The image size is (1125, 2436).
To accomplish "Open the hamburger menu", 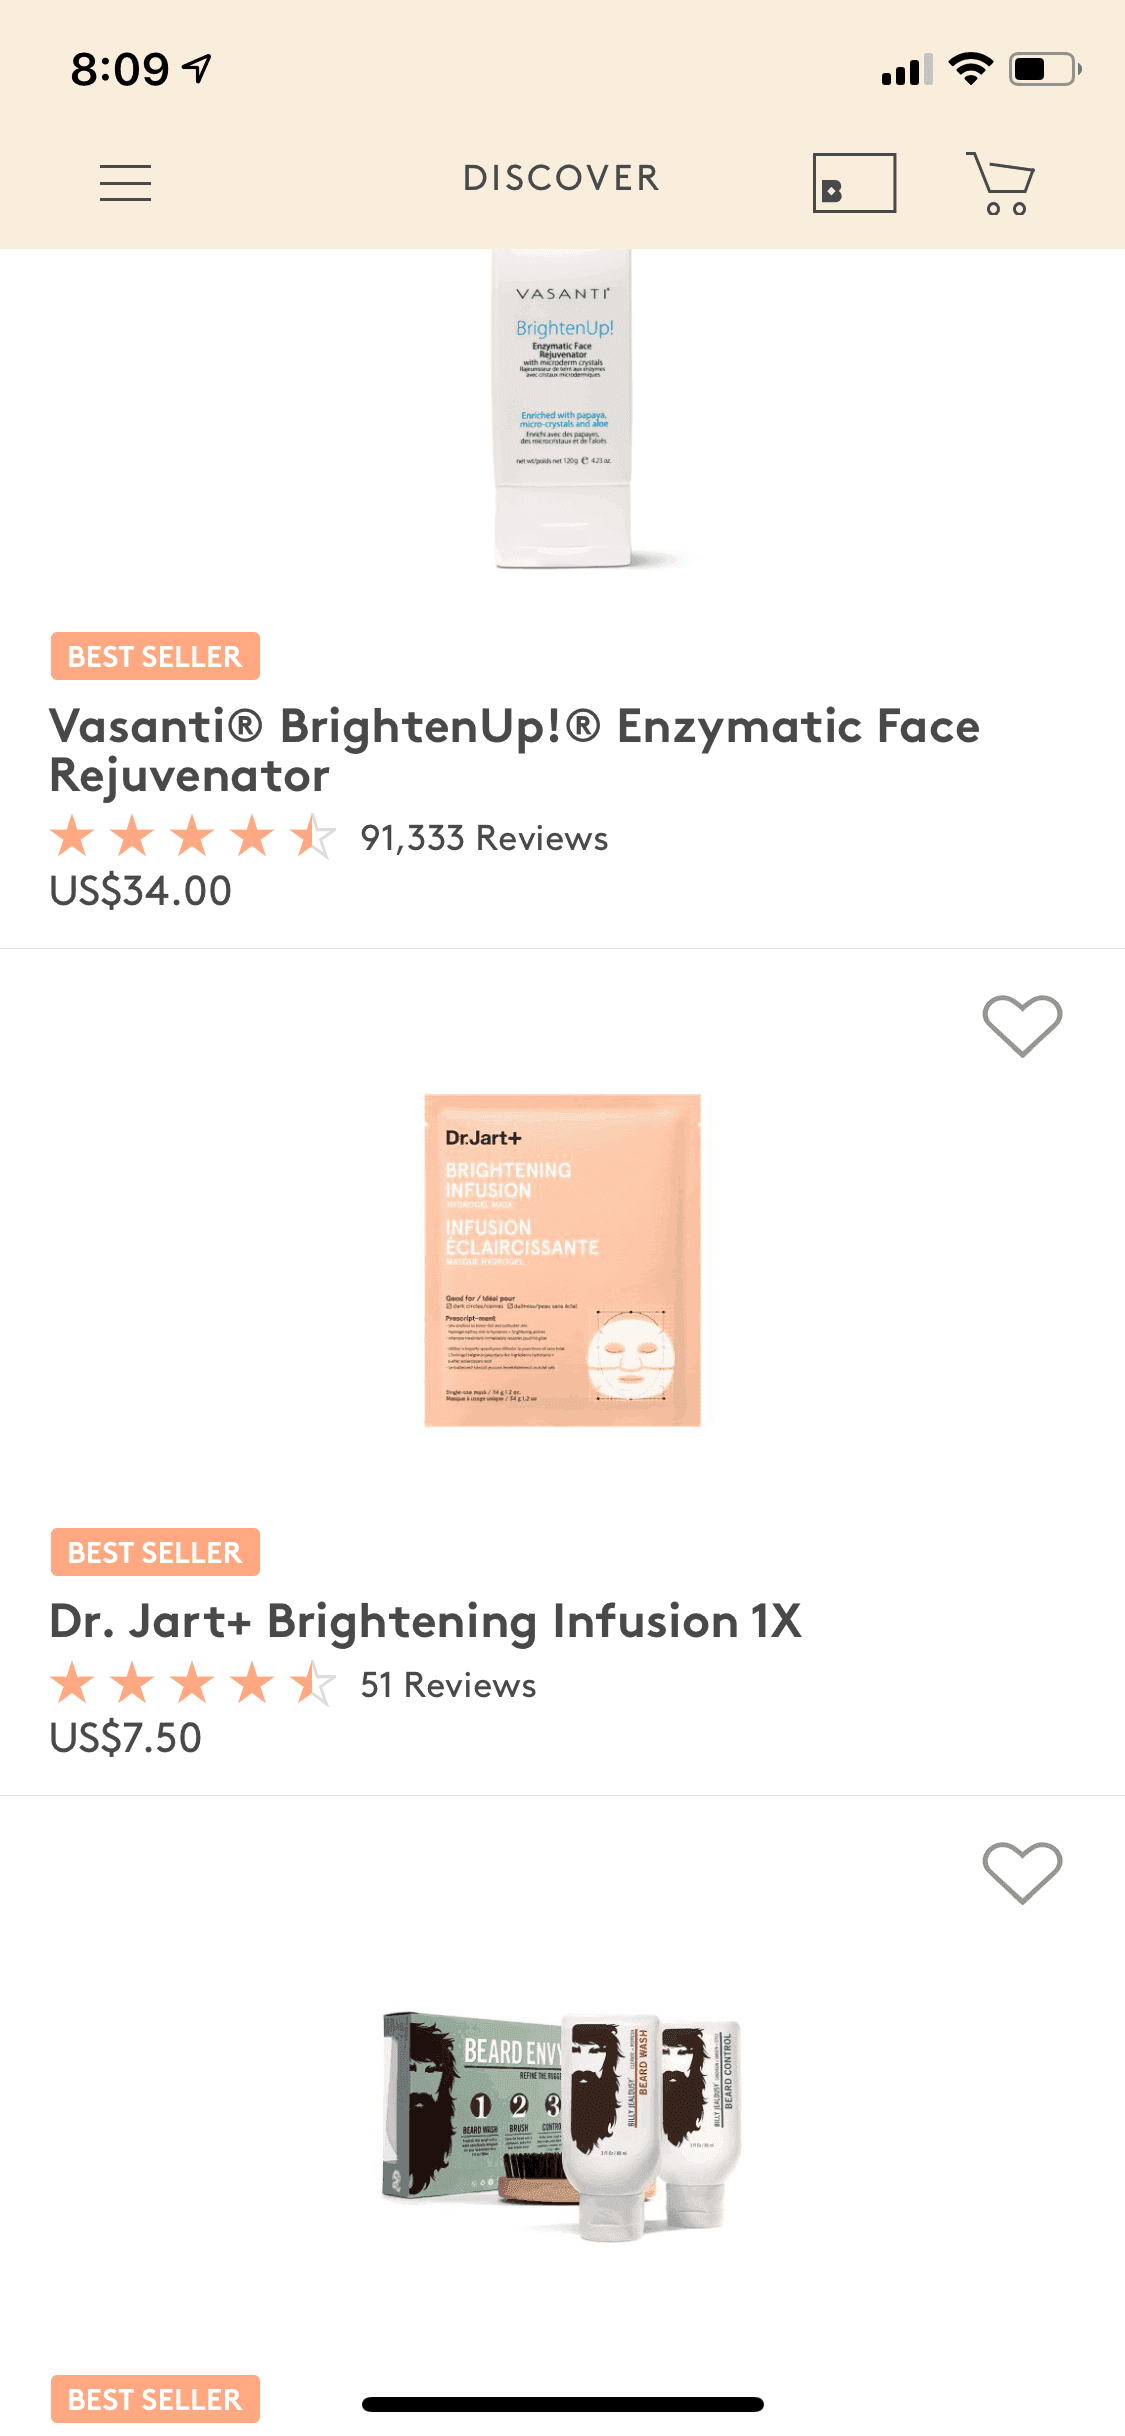I will tap(125, 183).
